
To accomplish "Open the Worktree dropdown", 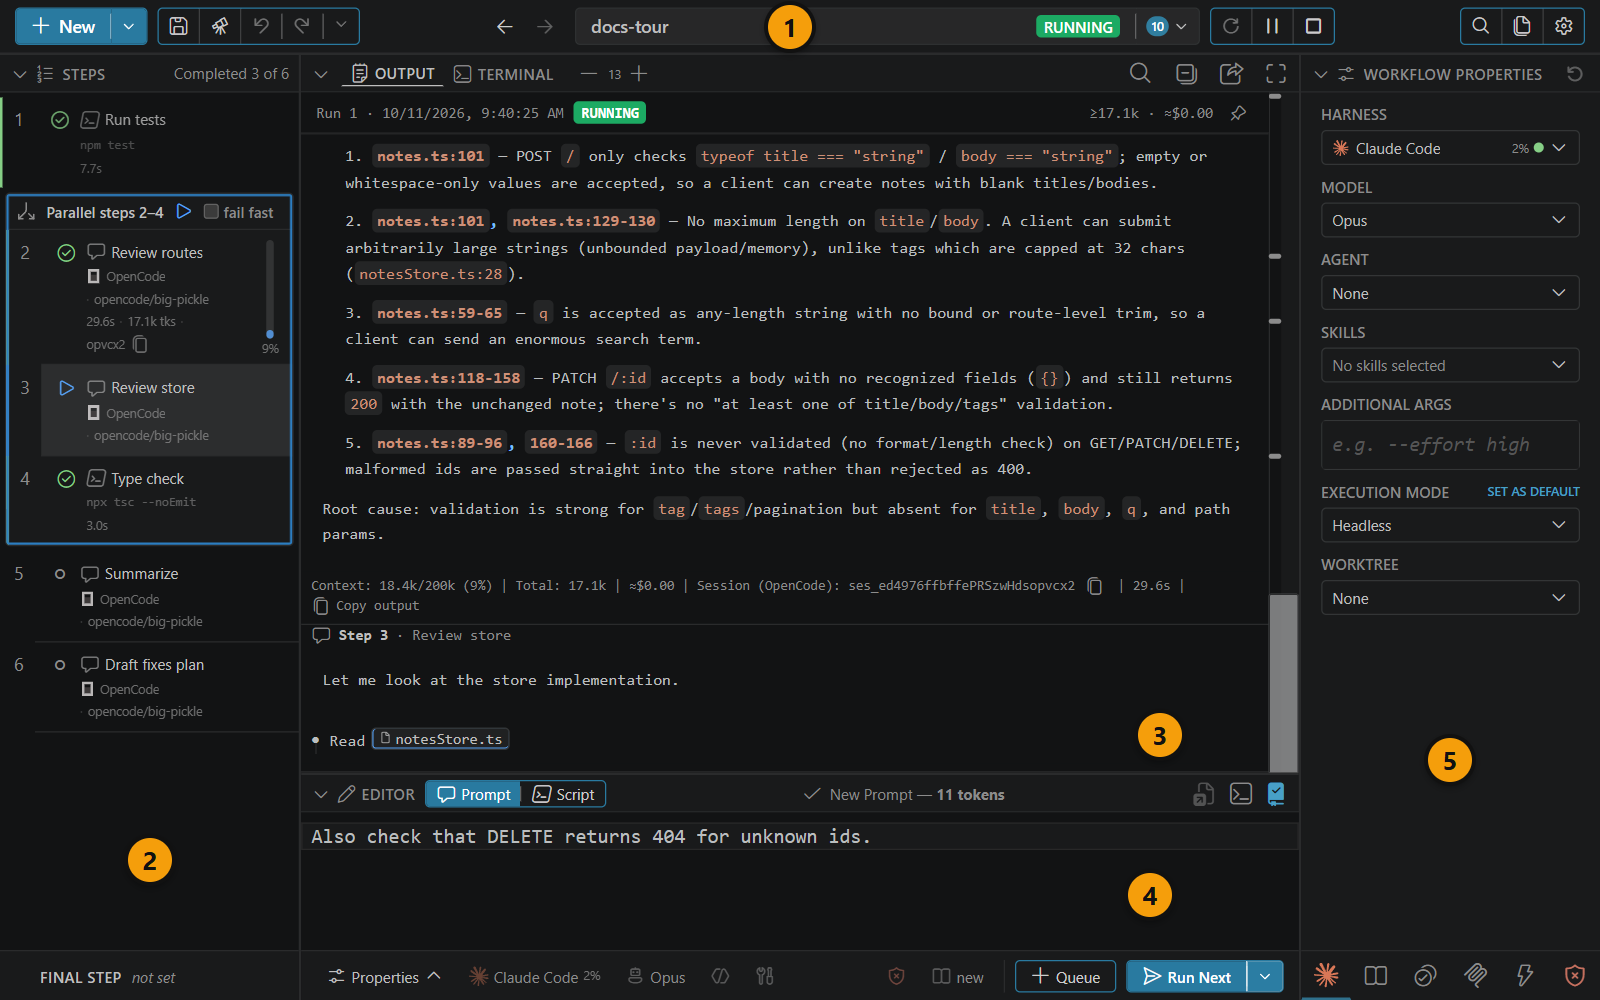I will point(1450,598).
